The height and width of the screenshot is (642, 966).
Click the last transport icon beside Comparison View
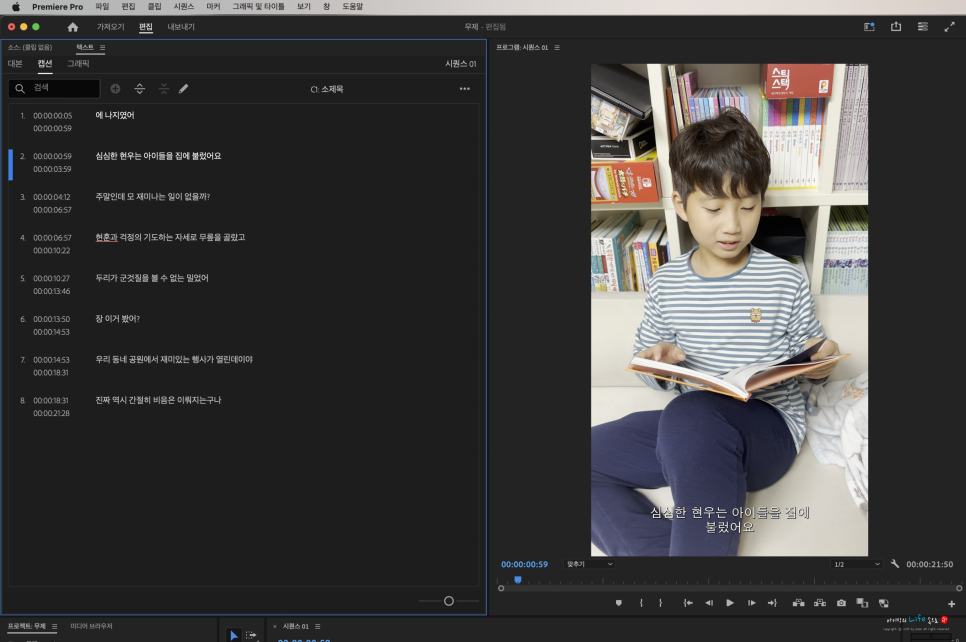pos(884,603)
